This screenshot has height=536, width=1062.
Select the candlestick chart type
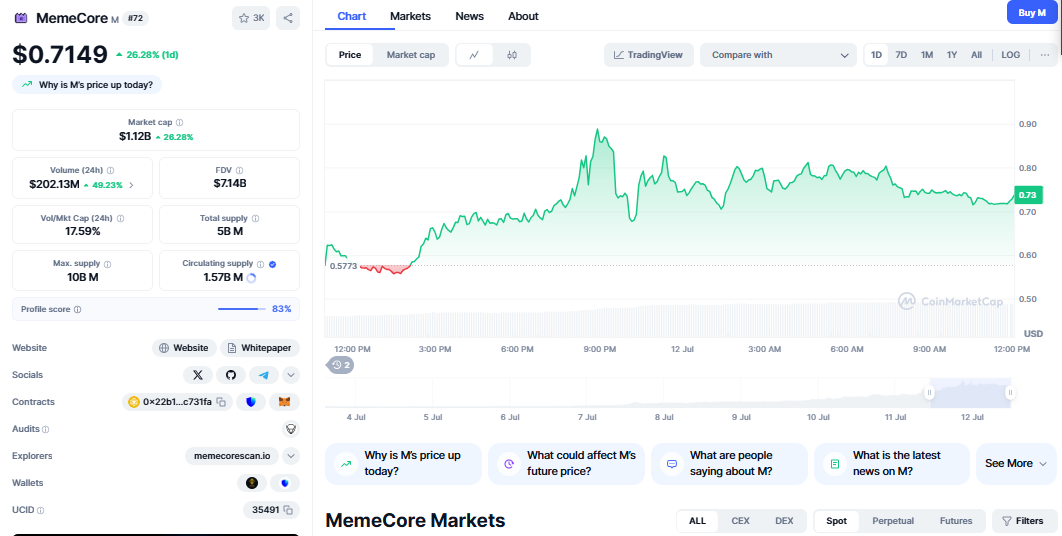(512, 55)
